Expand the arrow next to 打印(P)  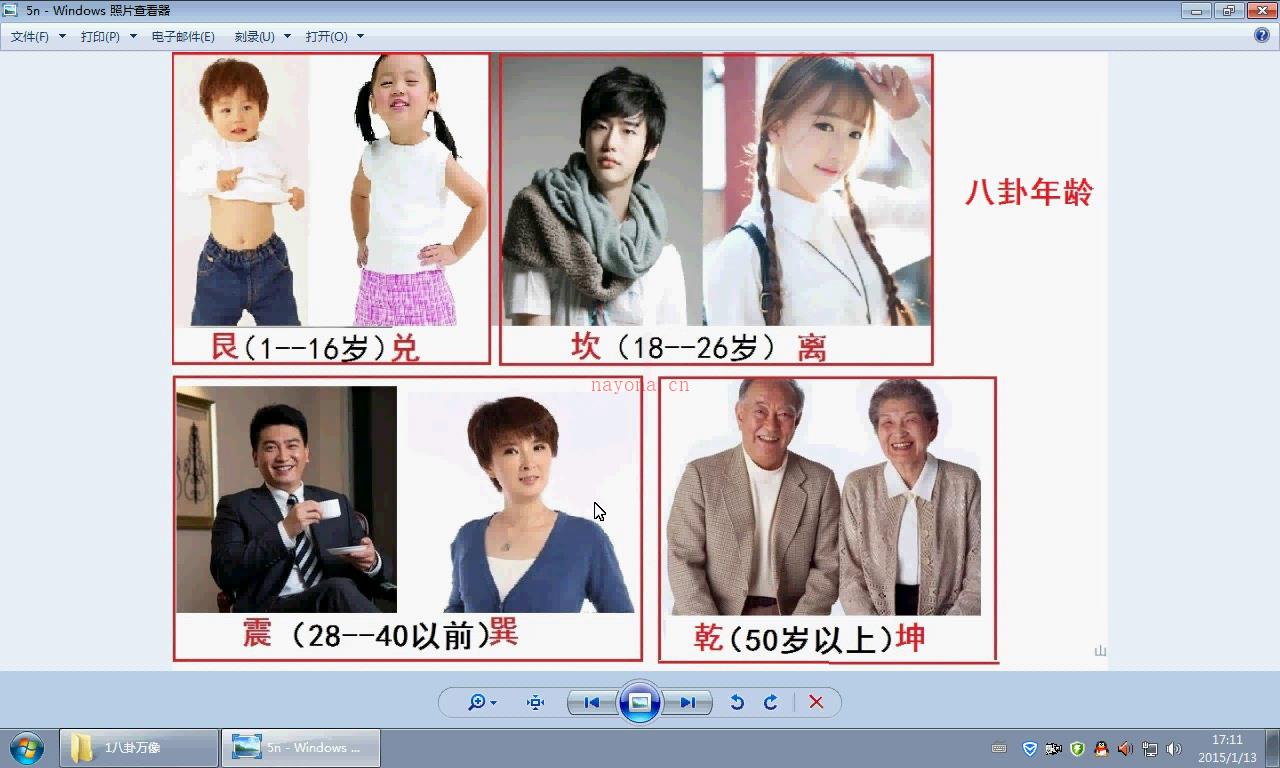[x=133, y=36]
